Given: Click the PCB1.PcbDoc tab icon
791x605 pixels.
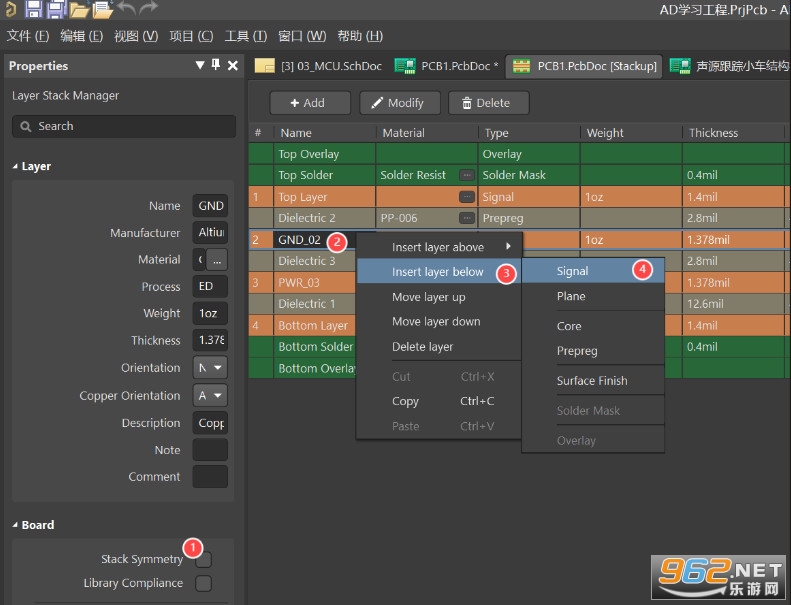Looking at the screenshot, I should click(x=405, y=66).
